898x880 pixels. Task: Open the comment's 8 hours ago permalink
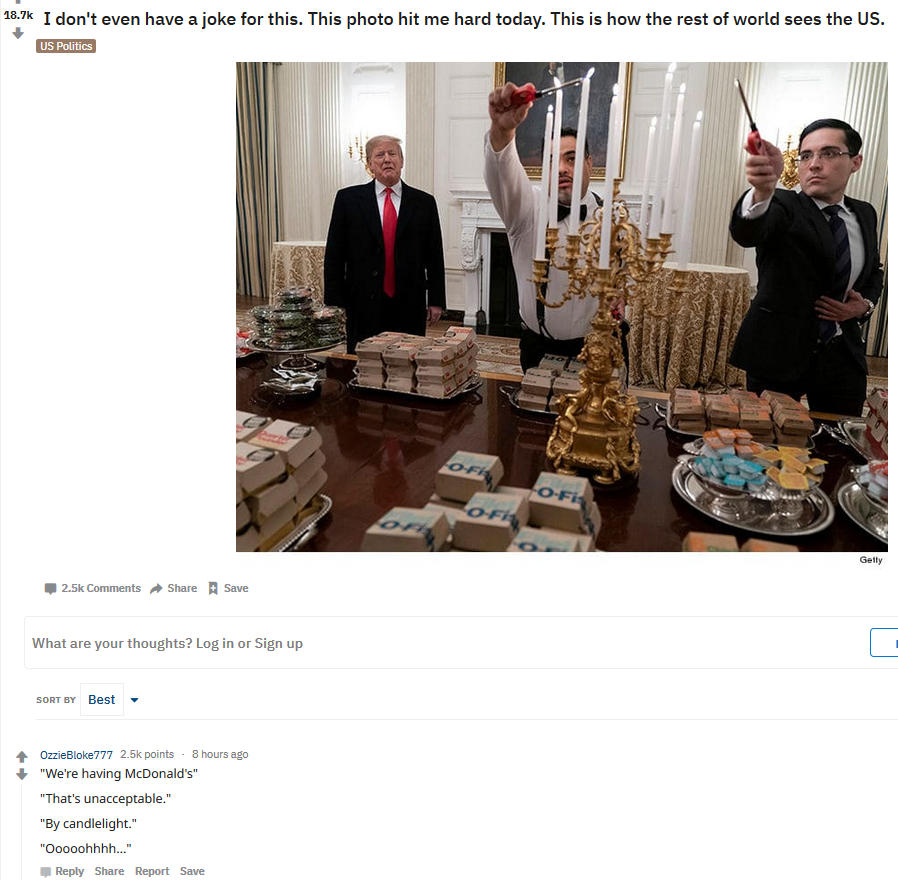click(220, 754)
